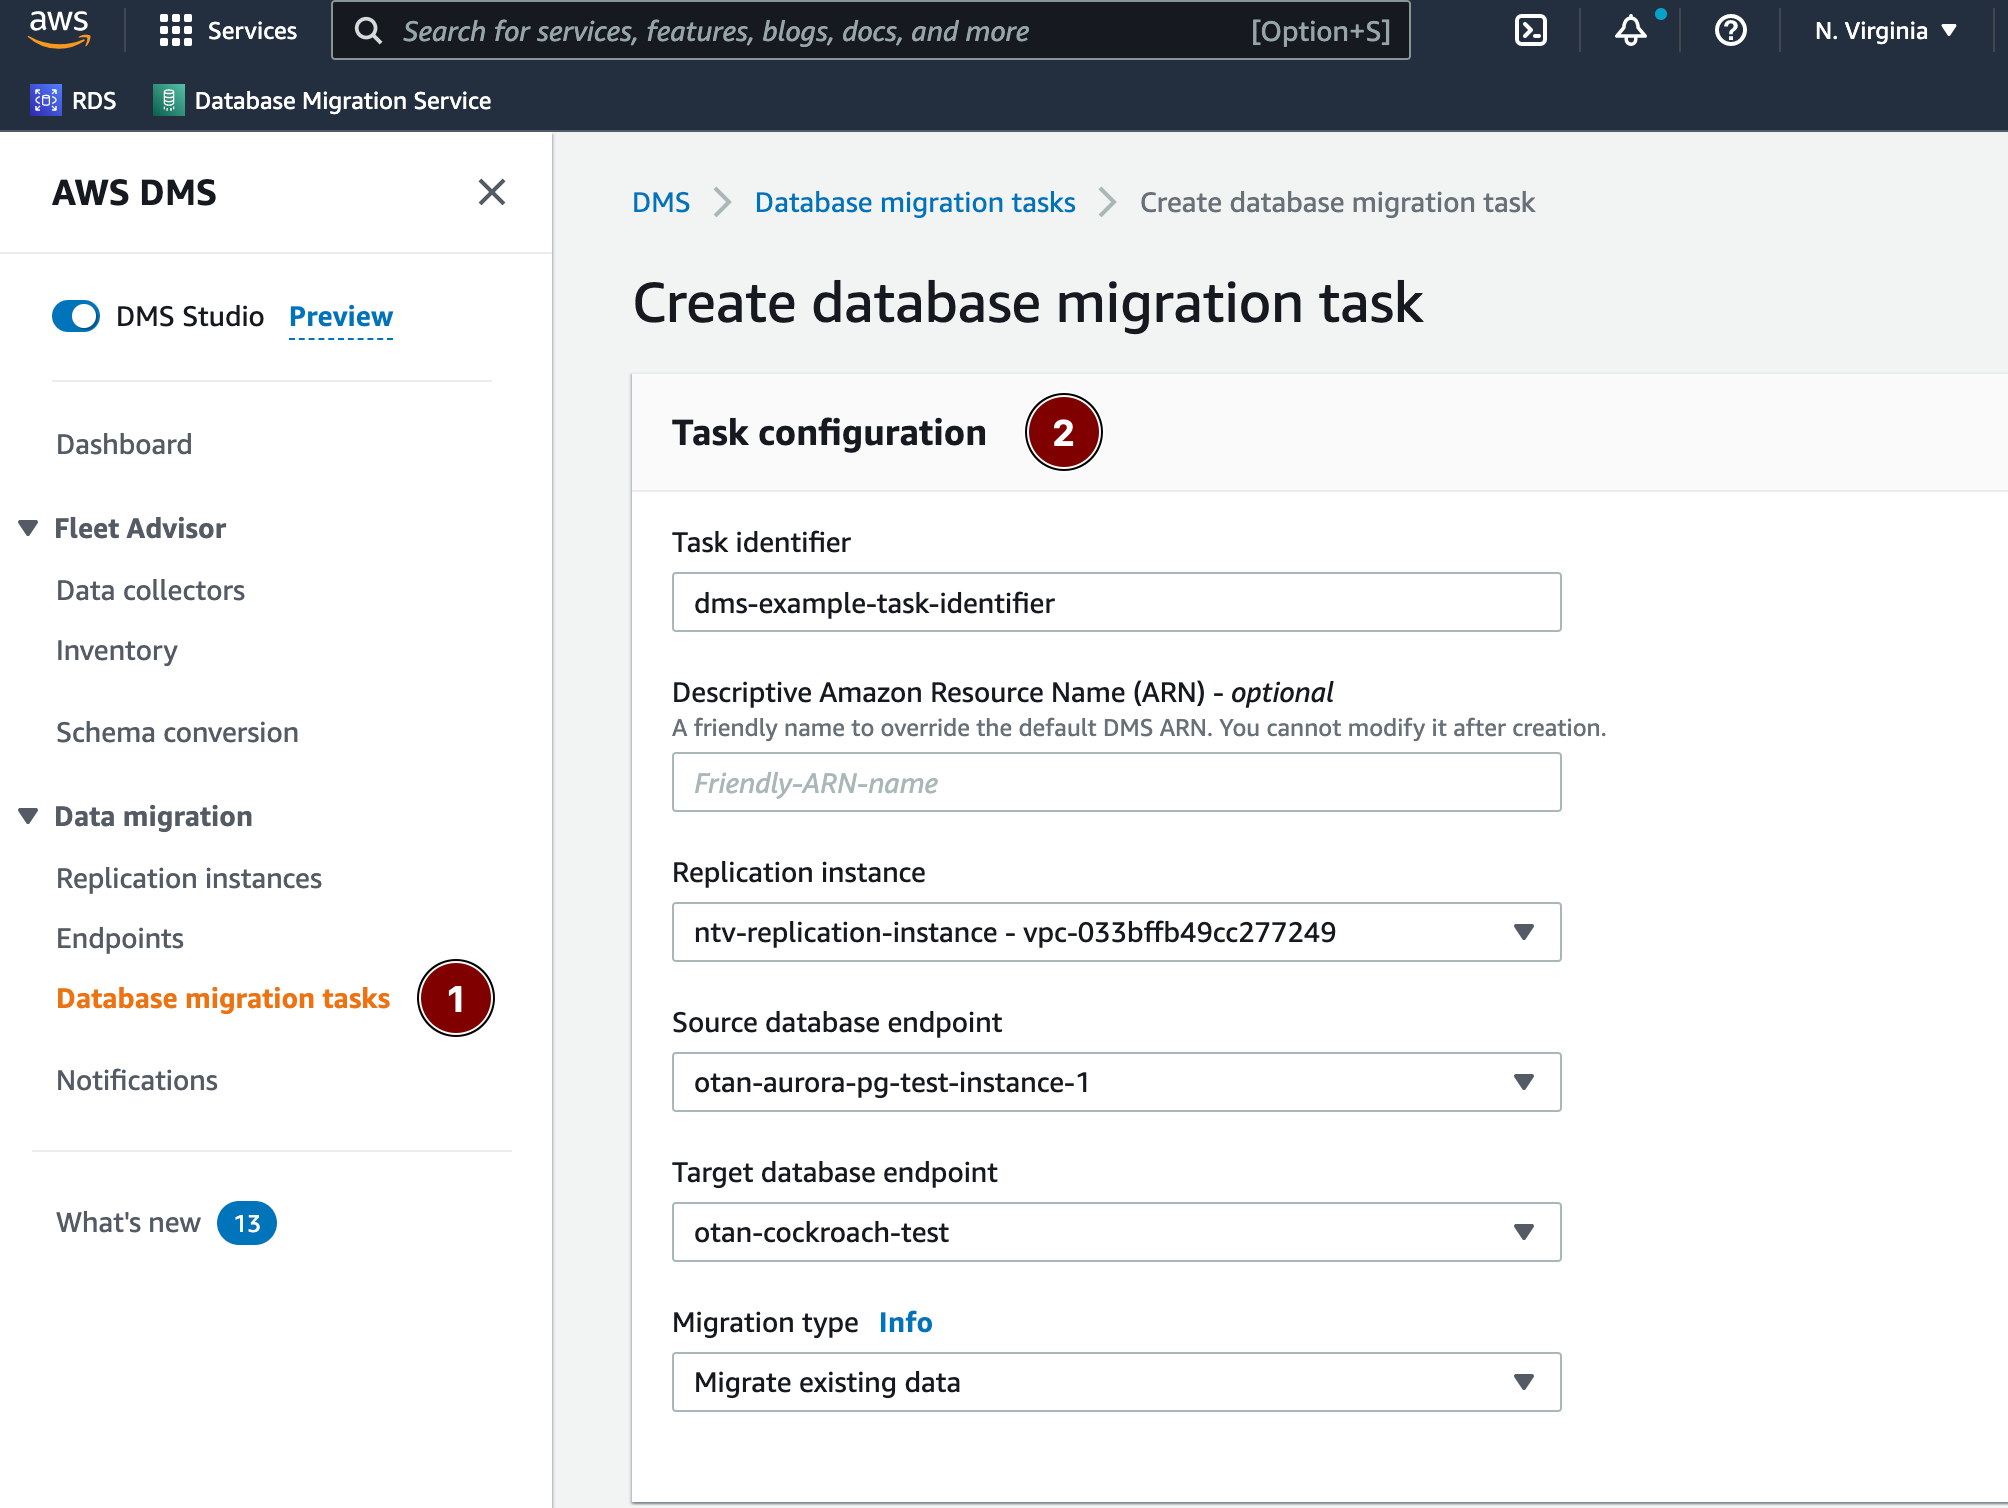Image resolution: width=2008 pixels, height=1508 pixels.
Task: Click the DMS Studio Preview link
Action: tap(341, 316)
